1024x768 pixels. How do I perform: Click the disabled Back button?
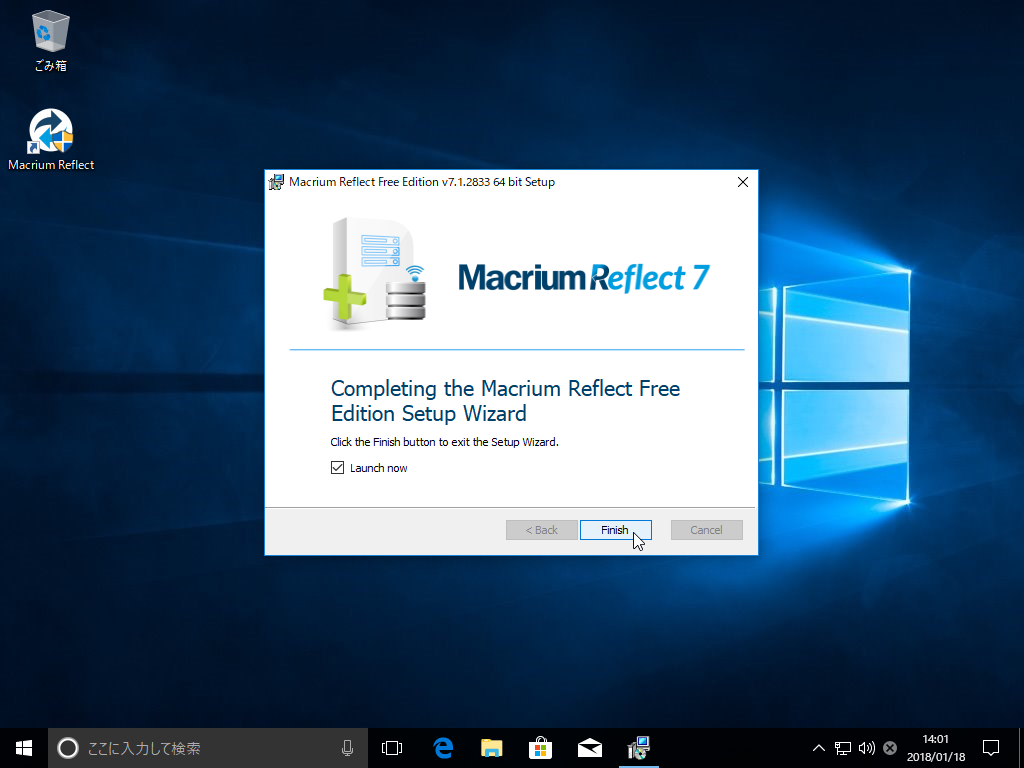tap(541, 530)
